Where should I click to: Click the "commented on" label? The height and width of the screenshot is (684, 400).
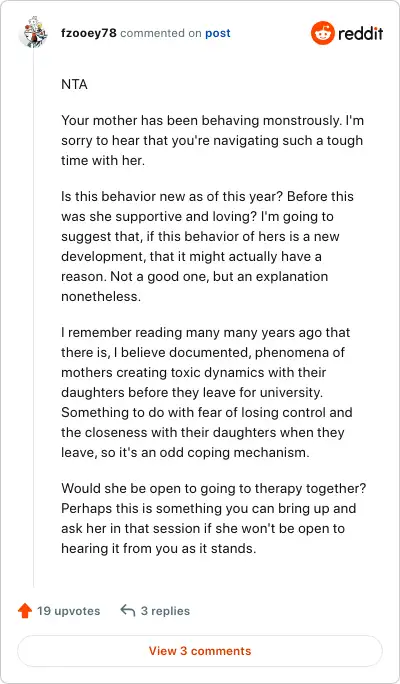(x=161, y=33)
